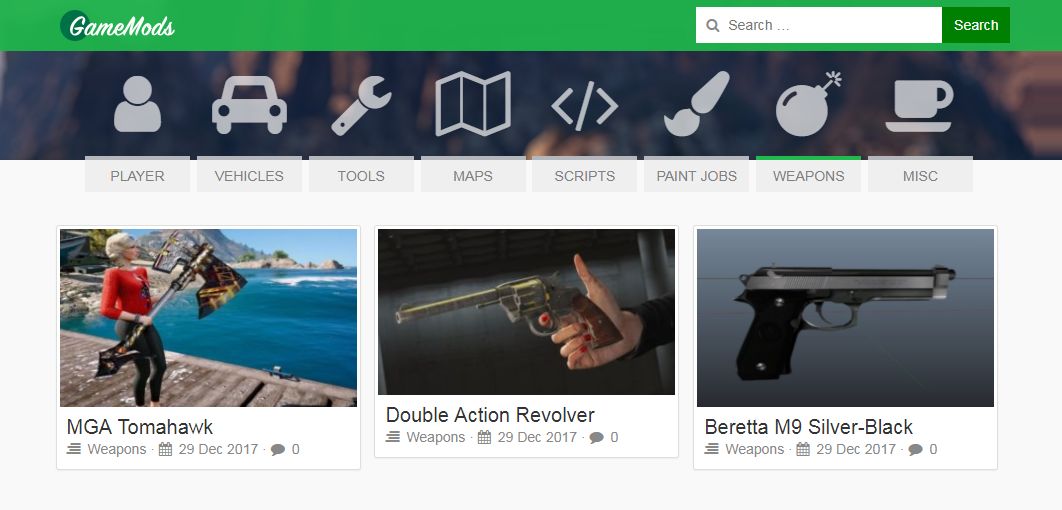Open the Vehicles car icon
Screen dimensions: 1062x510
point(249,104)
